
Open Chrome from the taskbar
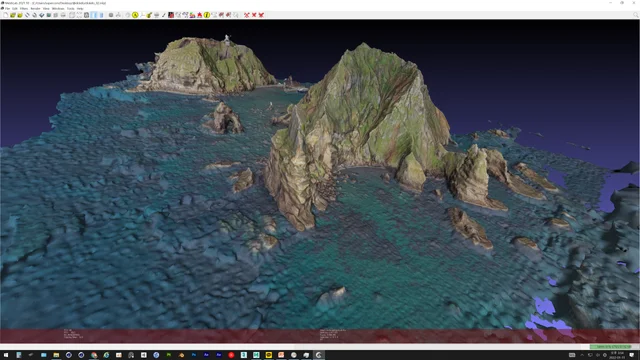pos(93,355)
